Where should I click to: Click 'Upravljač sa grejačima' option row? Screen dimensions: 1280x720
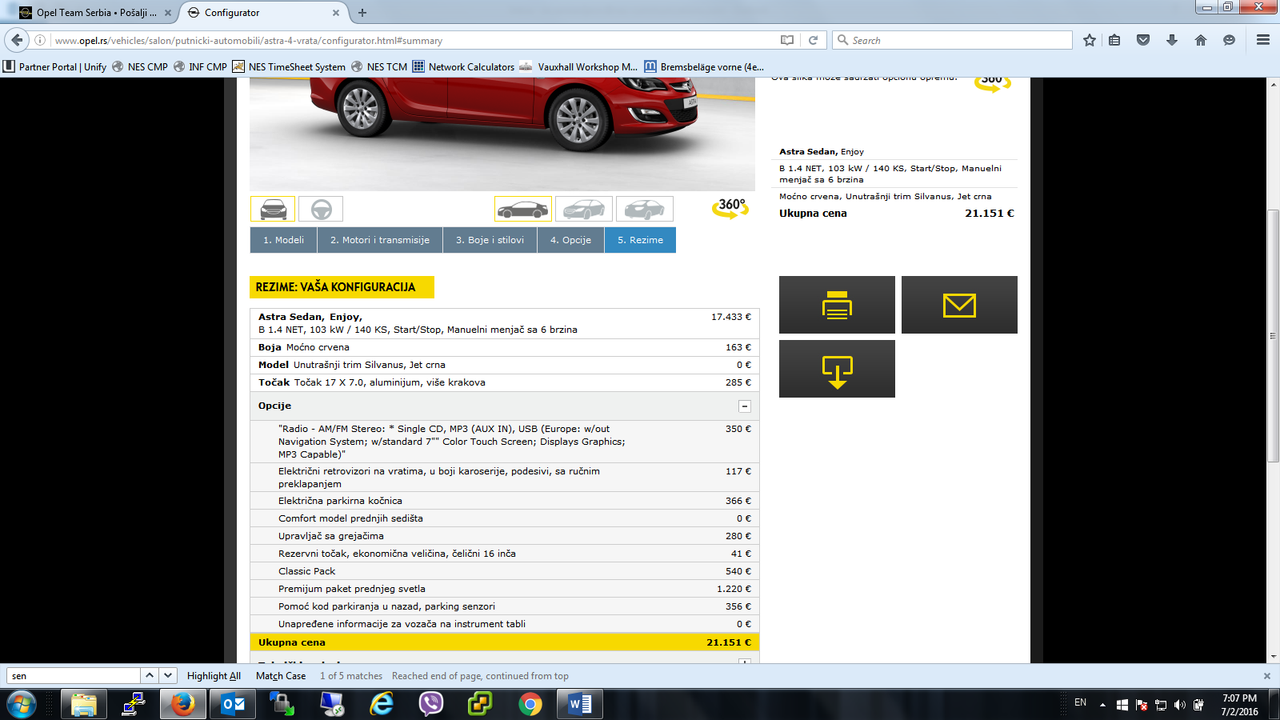(504, 536)
